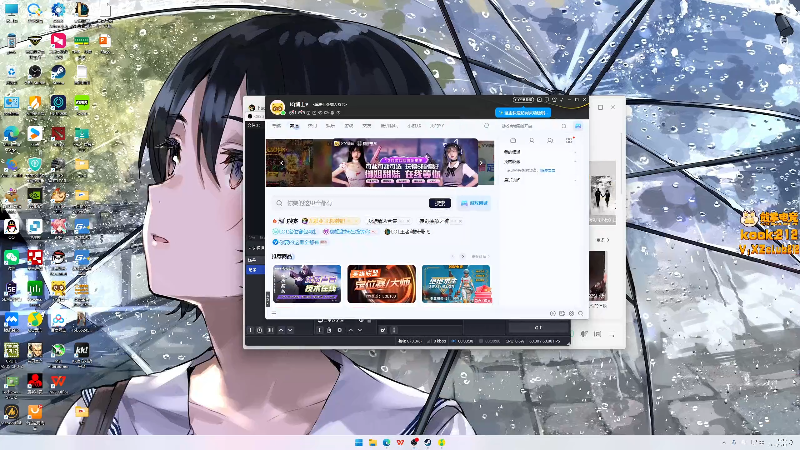Select the fourth navigation tab in YY
This screenshot has height=450, width=800.
(331, 126)
